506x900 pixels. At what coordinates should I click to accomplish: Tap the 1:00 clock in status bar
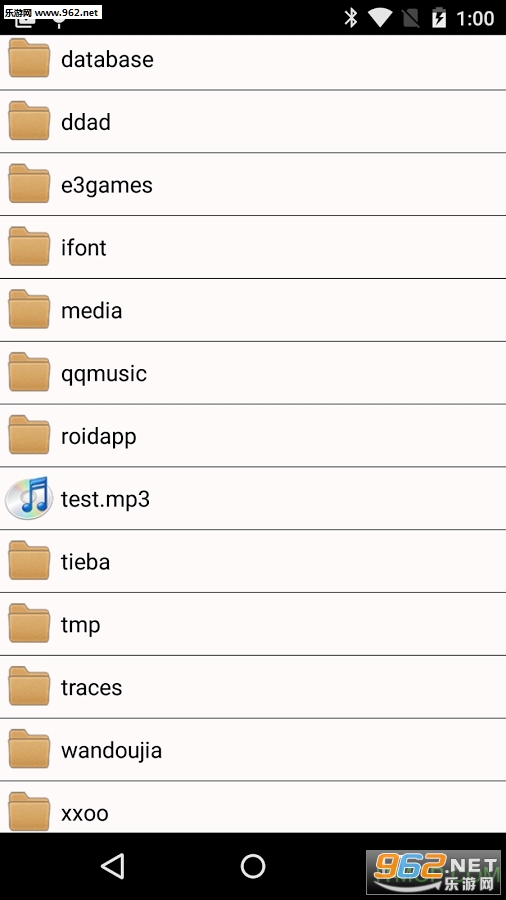tap(475, 18)
